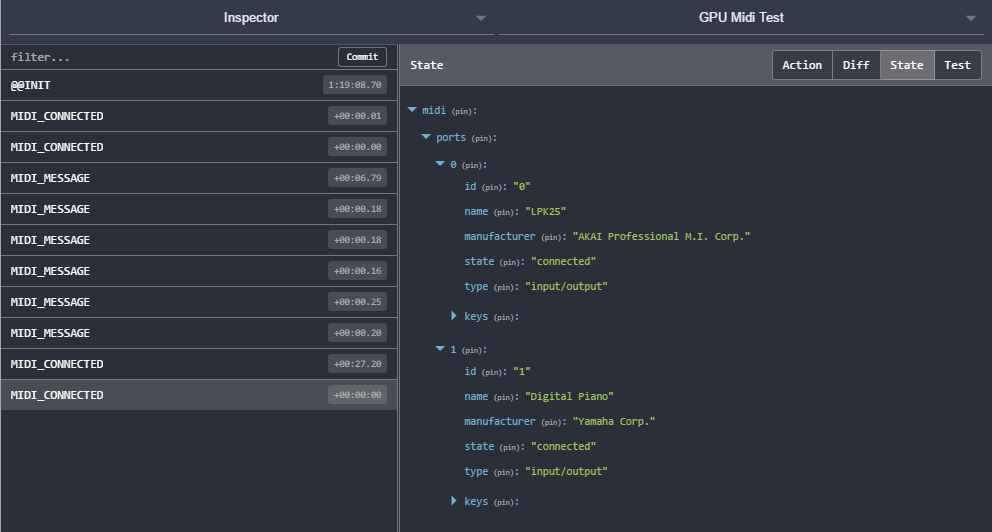Viewport: 992px width, 532px height.
Task: Click the filter input field
Action: point(171,57)
